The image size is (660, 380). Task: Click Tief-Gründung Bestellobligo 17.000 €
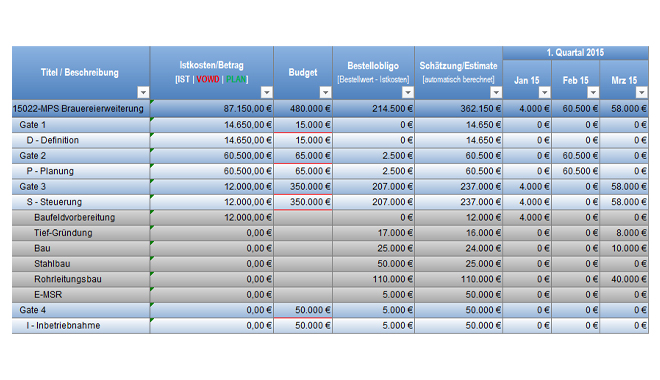coord(373,233)
